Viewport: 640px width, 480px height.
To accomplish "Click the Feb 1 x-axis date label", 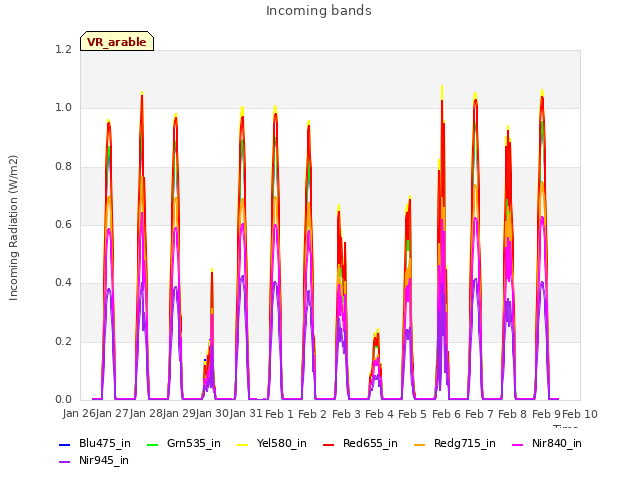I will coord(279,414).
